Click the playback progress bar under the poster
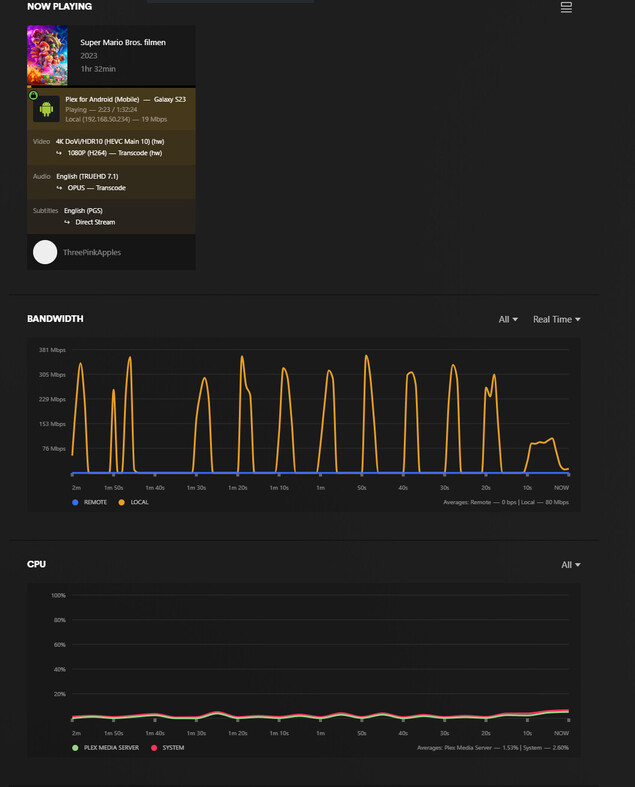This screenshot has height=787, width=635. click(111, 86)
